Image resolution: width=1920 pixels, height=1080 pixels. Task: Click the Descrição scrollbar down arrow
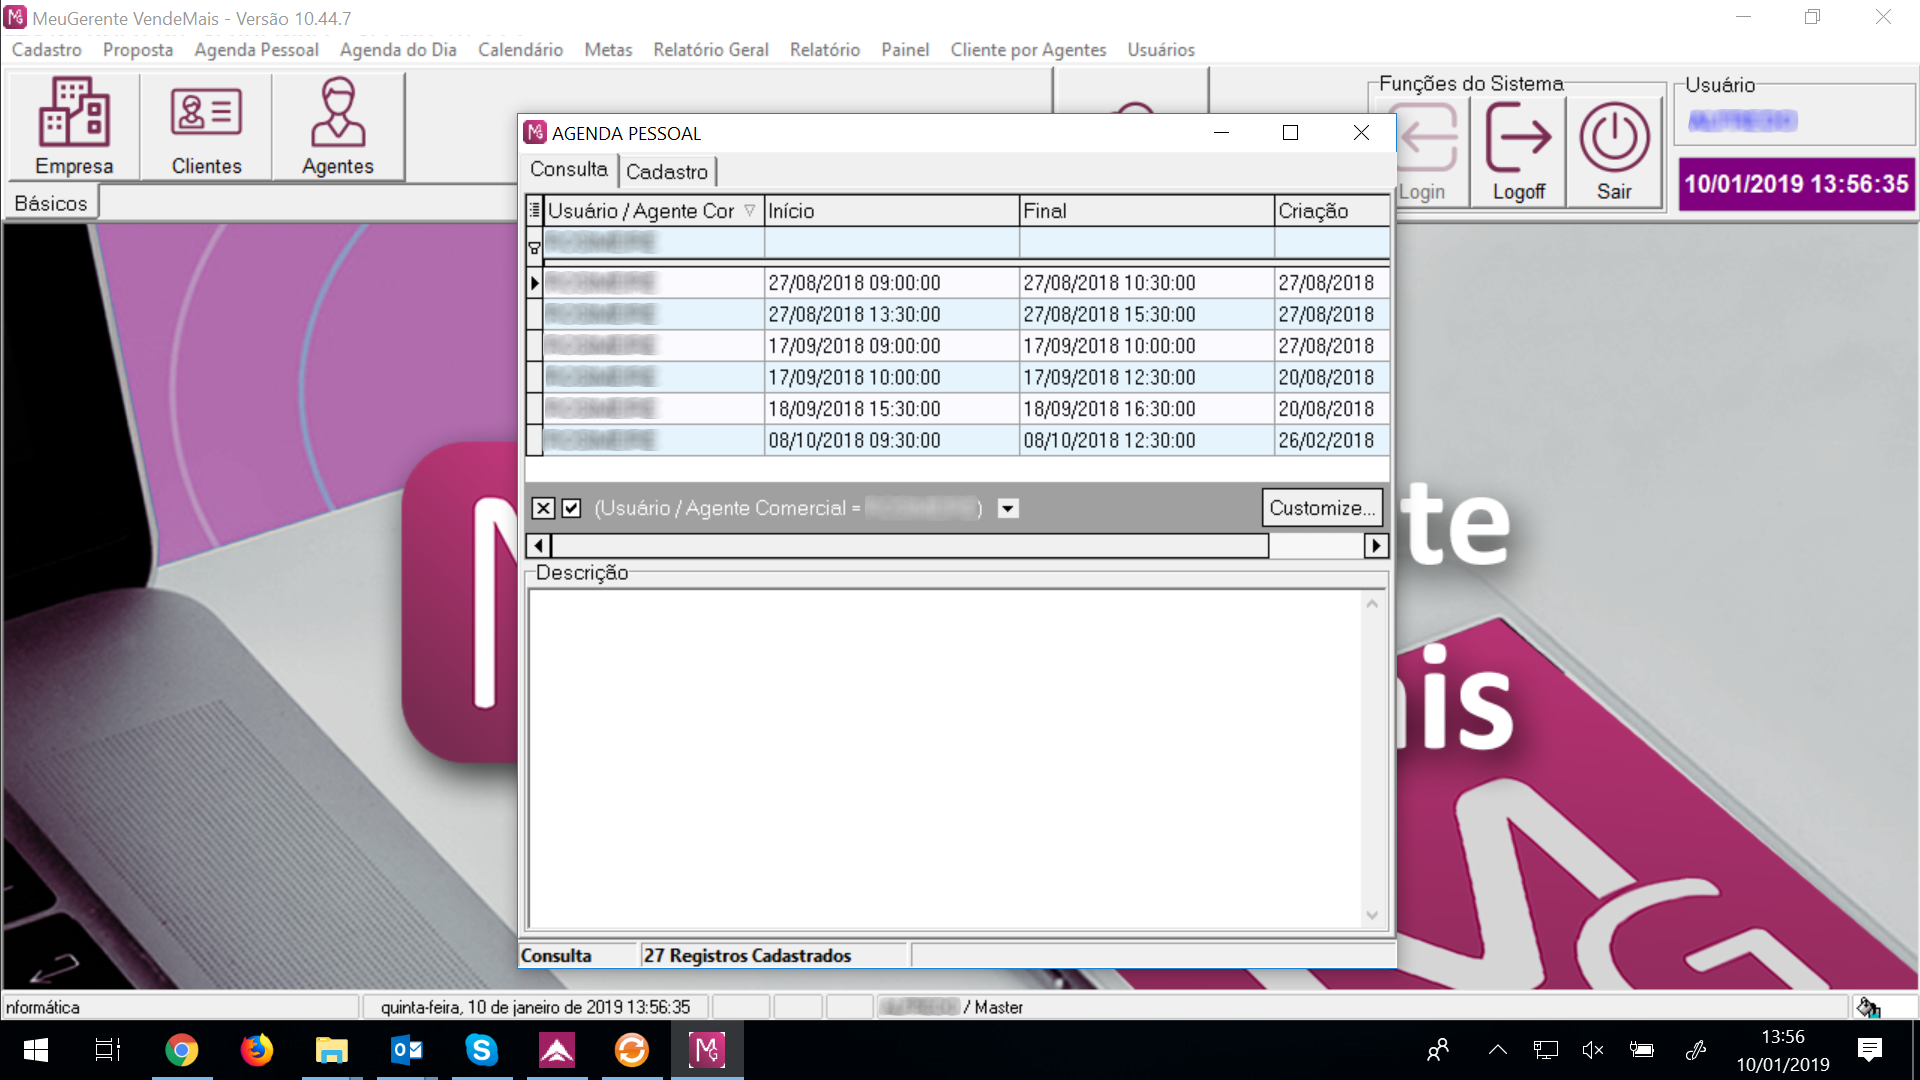(1372, 915)
